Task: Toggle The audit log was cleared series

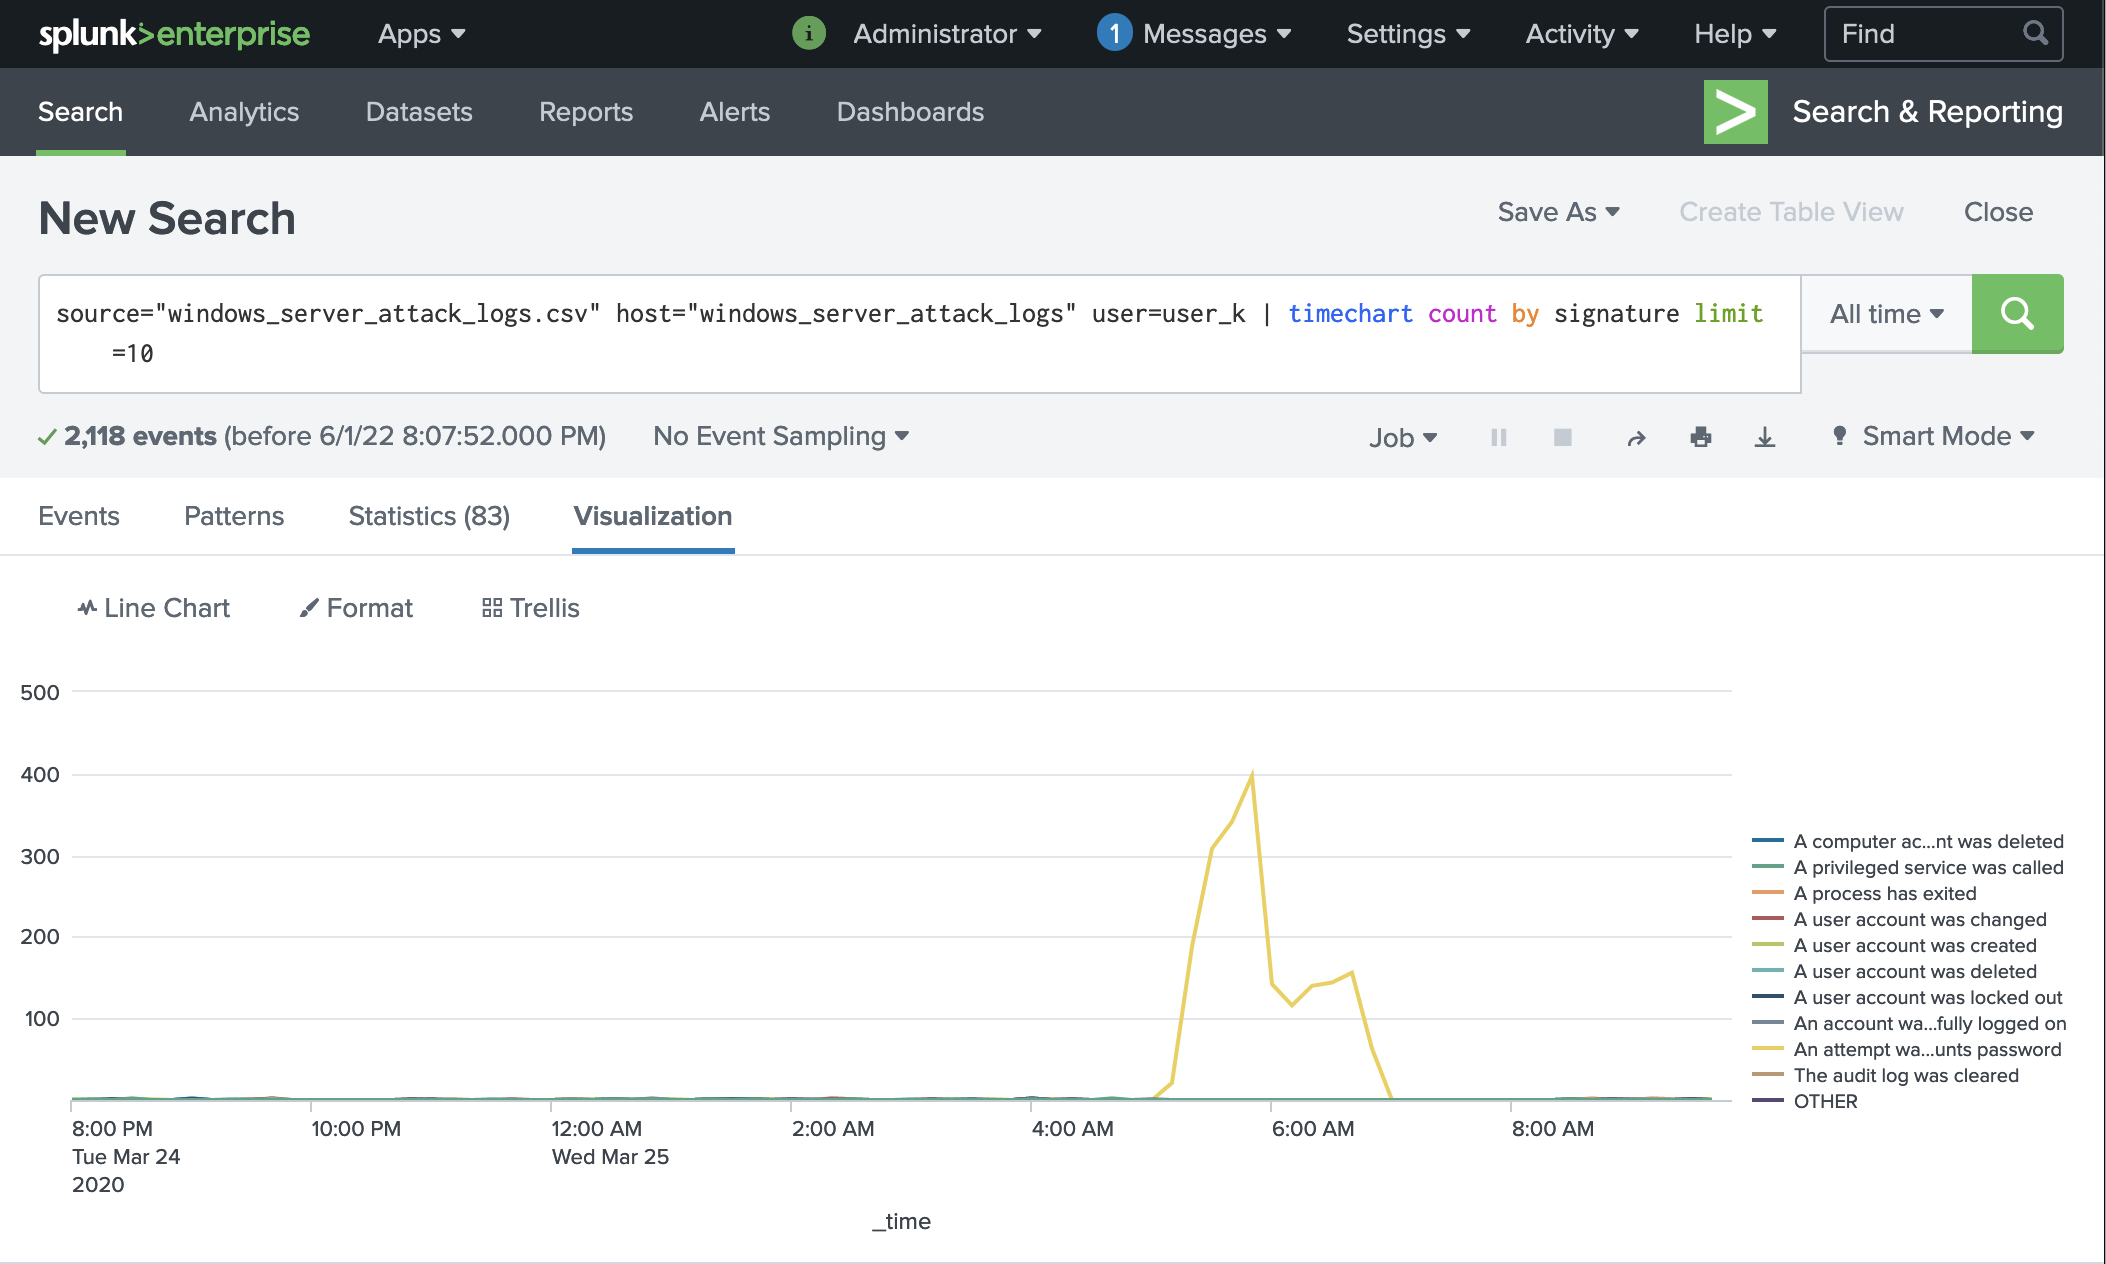Action: click(x=1905, y=1075)
